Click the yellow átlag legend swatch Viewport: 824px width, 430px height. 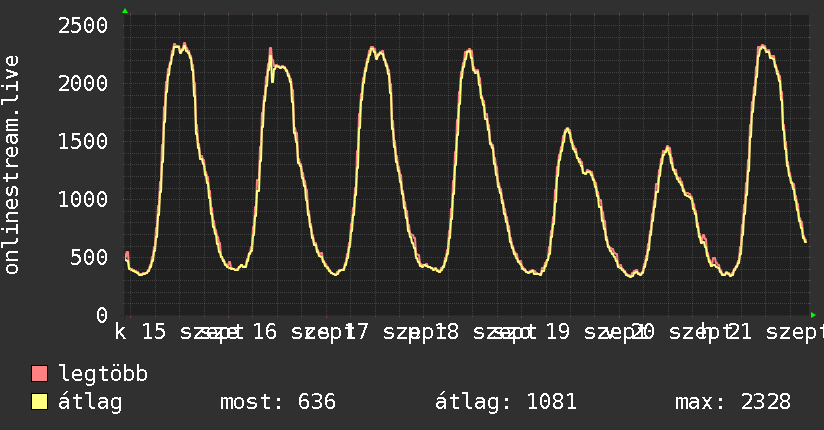click(x=39, y=402)
